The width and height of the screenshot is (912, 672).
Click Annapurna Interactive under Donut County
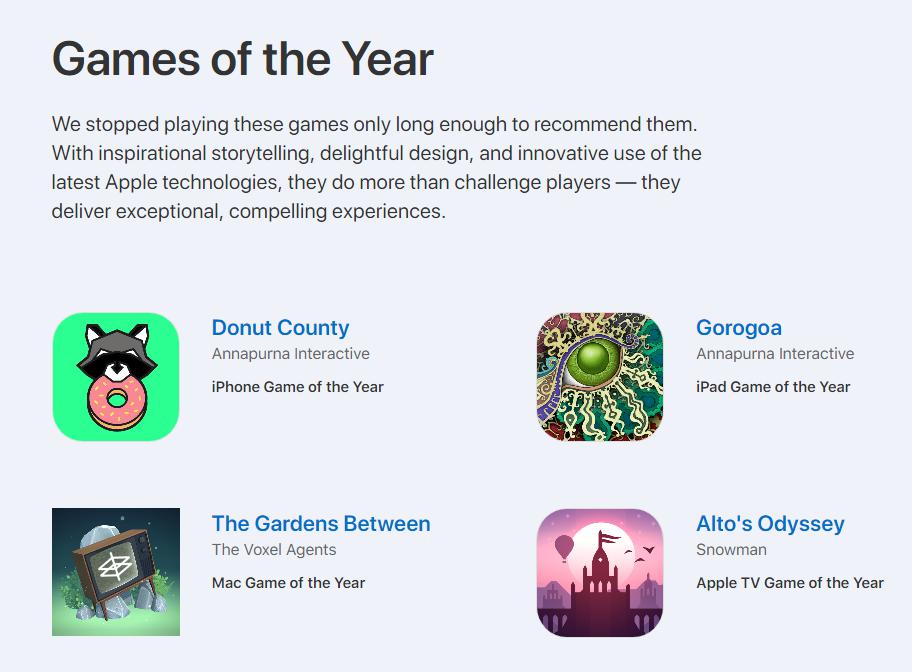[291, 354]
